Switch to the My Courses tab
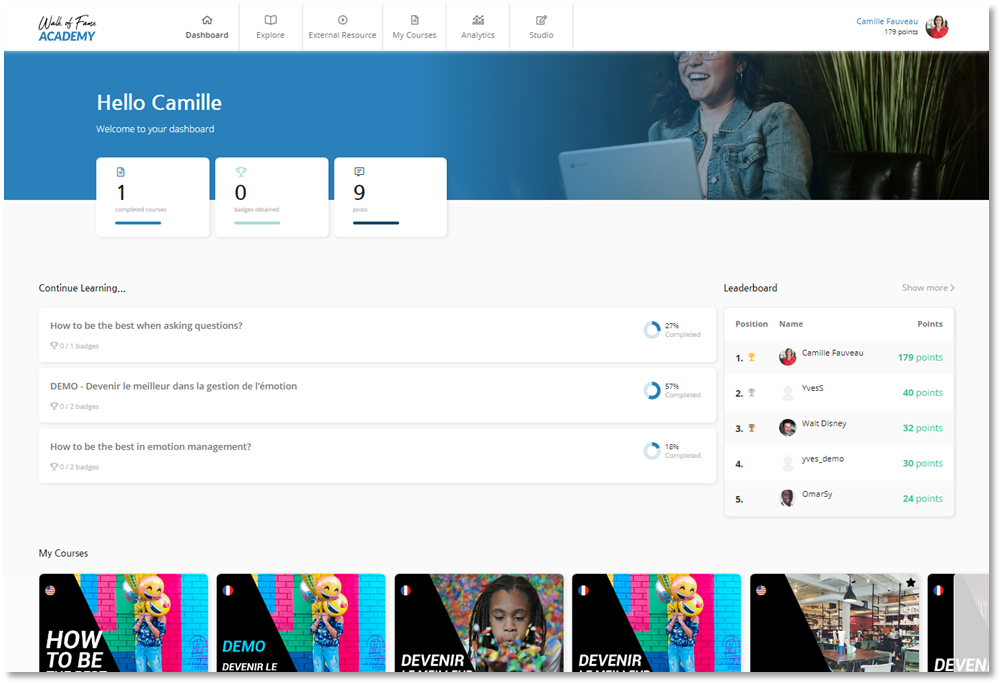This screenshot has width=1002, height=685. click(x=414, y=27)
